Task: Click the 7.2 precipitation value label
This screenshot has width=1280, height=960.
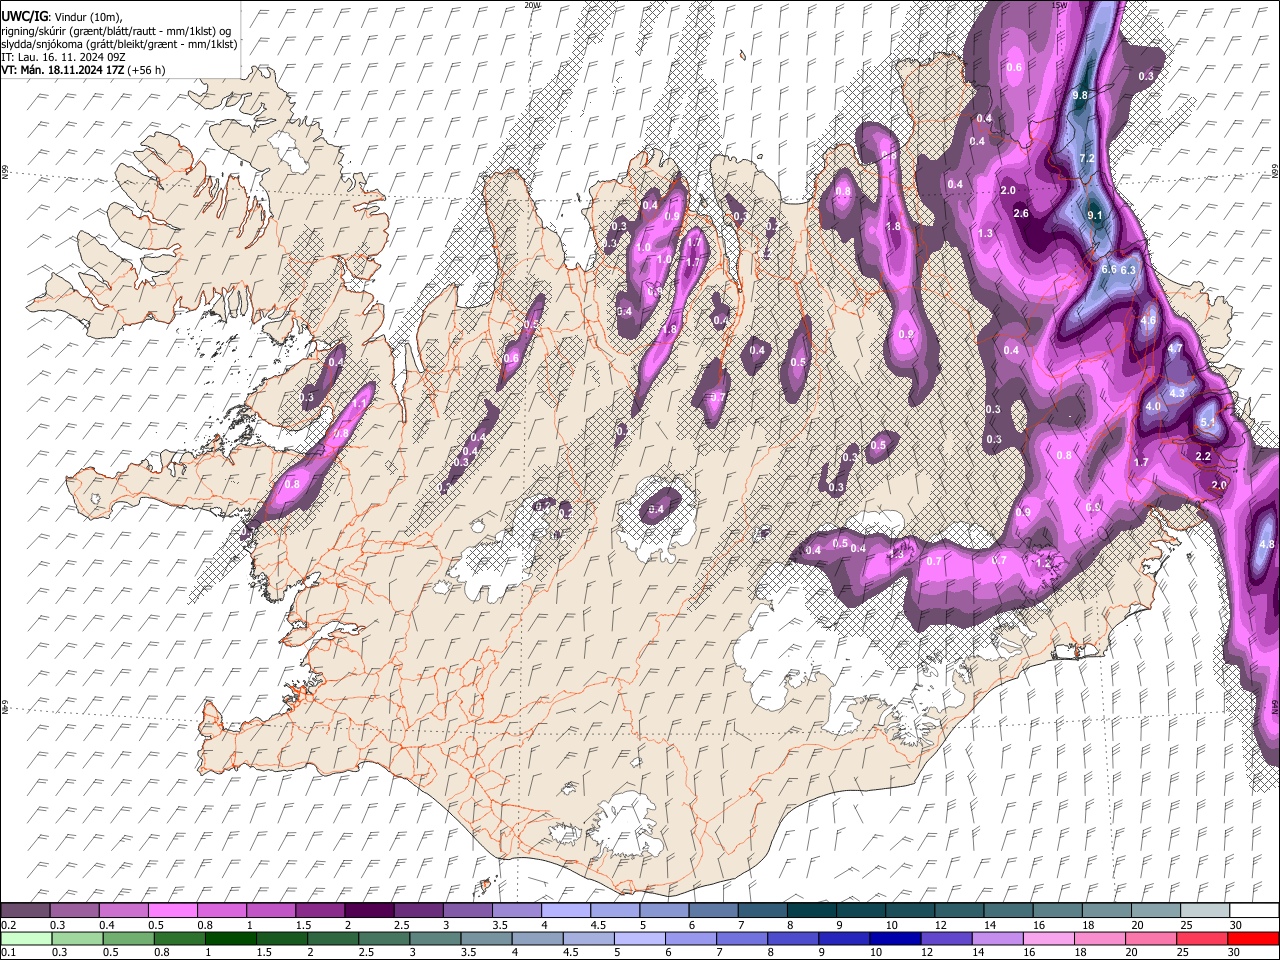Action: [1088, 159]
